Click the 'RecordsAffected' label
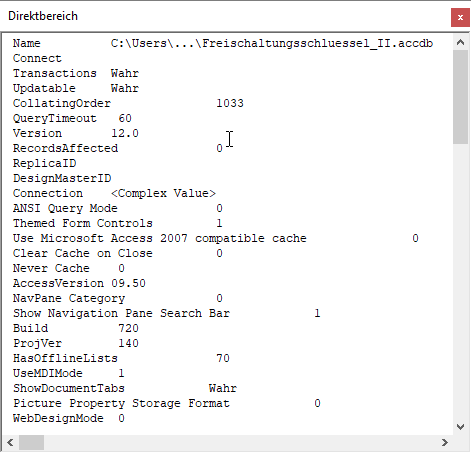The width and height of the screenshot is (471, 453). [x=65, y=148]
